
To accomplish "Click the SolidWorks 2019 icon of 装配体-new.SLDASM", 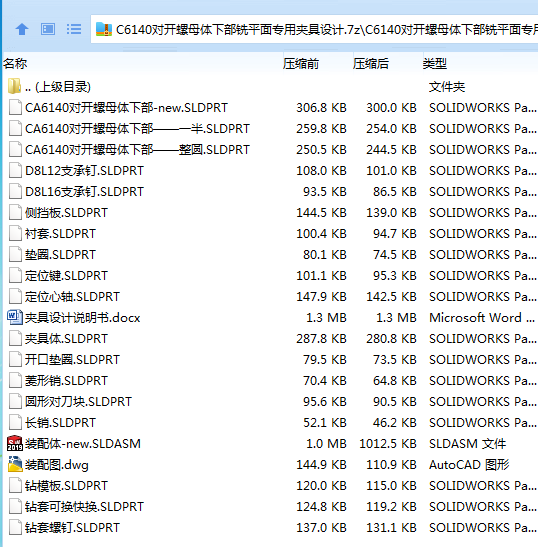I will pos(15,443).
